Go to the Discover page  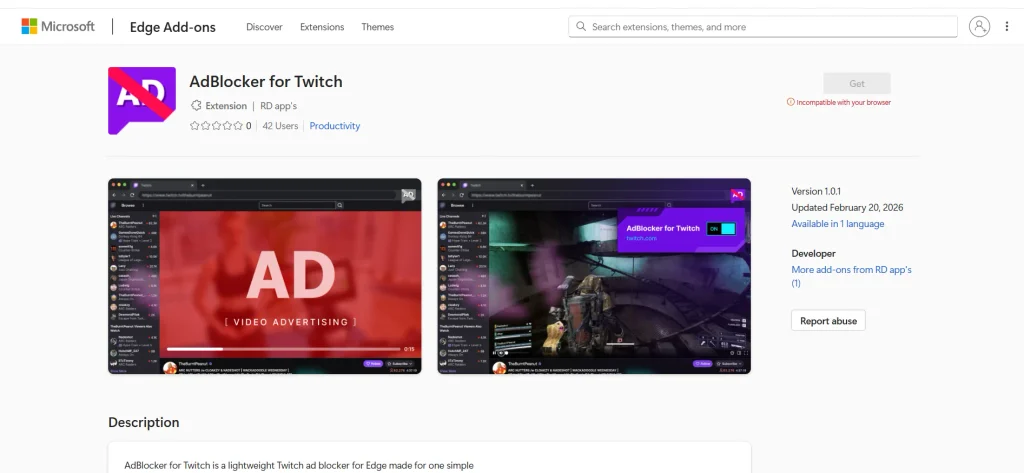pos(264,27)
